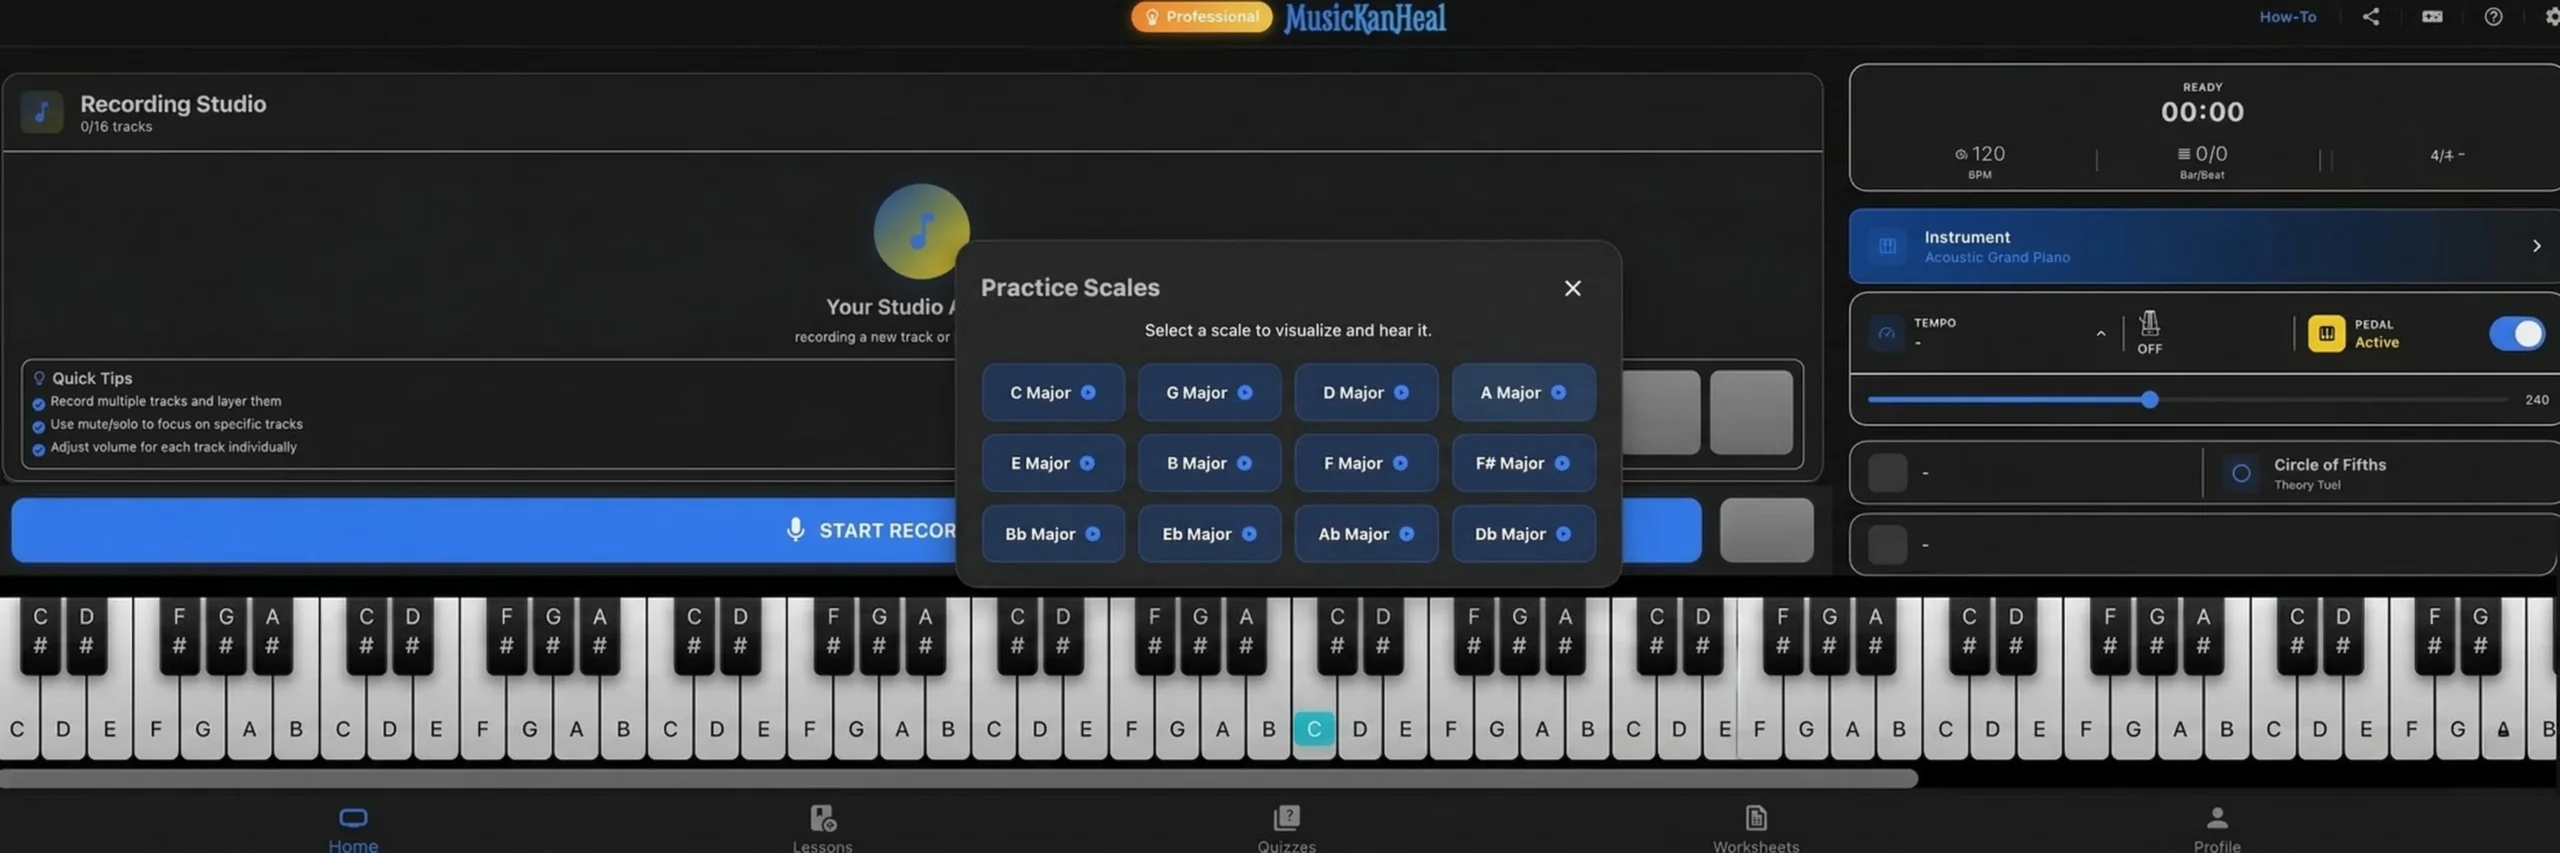The height and width of the screenshot is (853, 2560).
Task: Click the Lessons tab icon
Action: click(822, 817)
